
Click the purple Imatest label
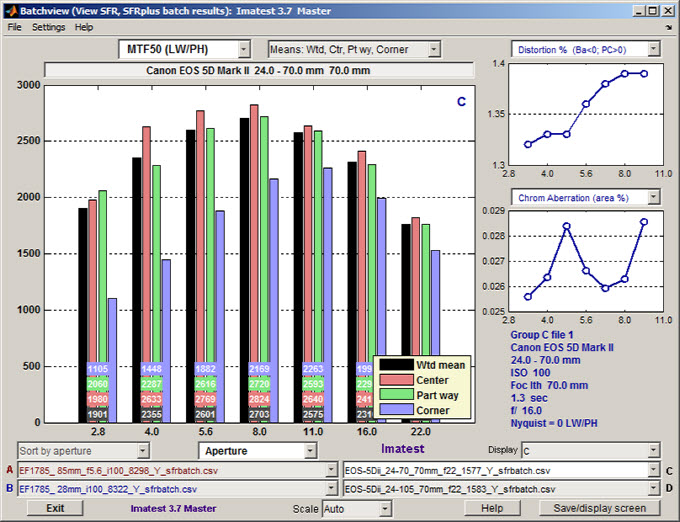402,449
